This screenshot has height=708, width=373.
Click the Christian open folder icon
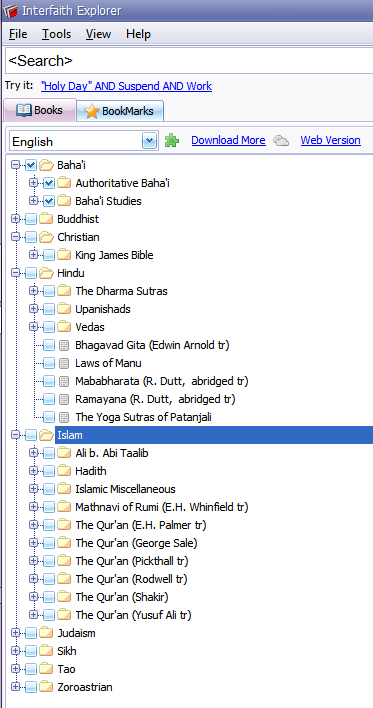[46, 237]
